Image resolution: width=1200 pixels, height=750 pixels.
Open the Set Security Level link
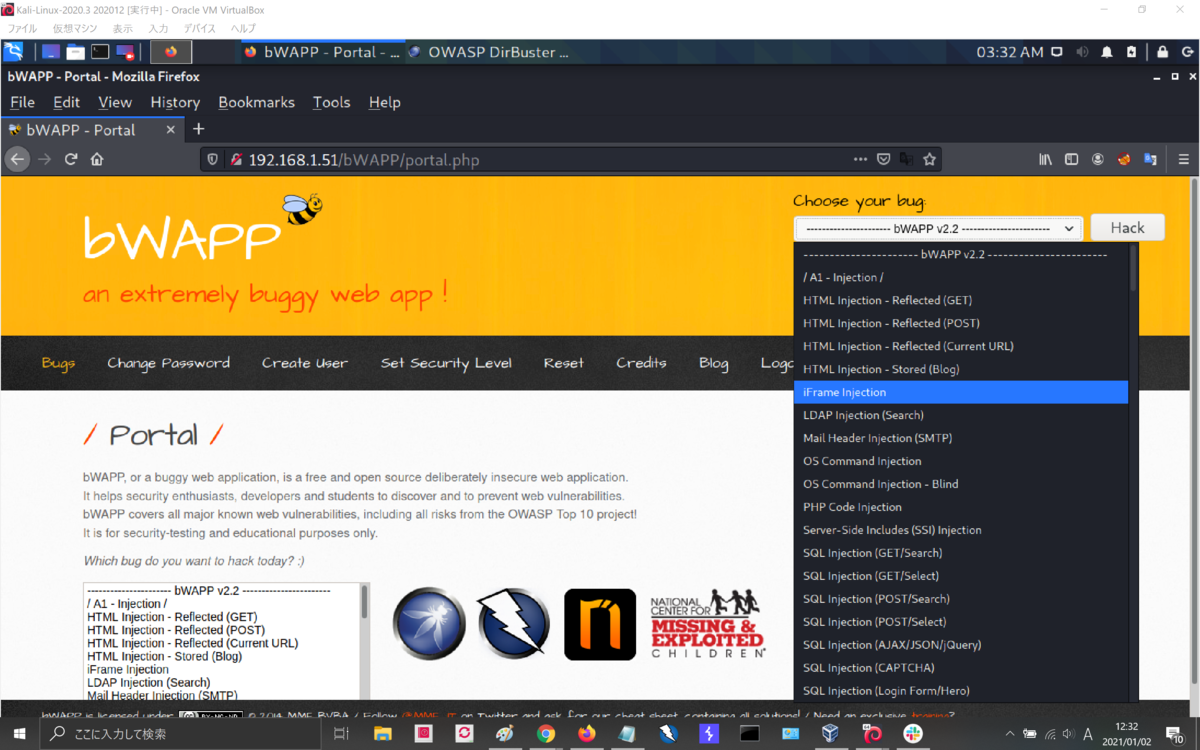(446, 363)
